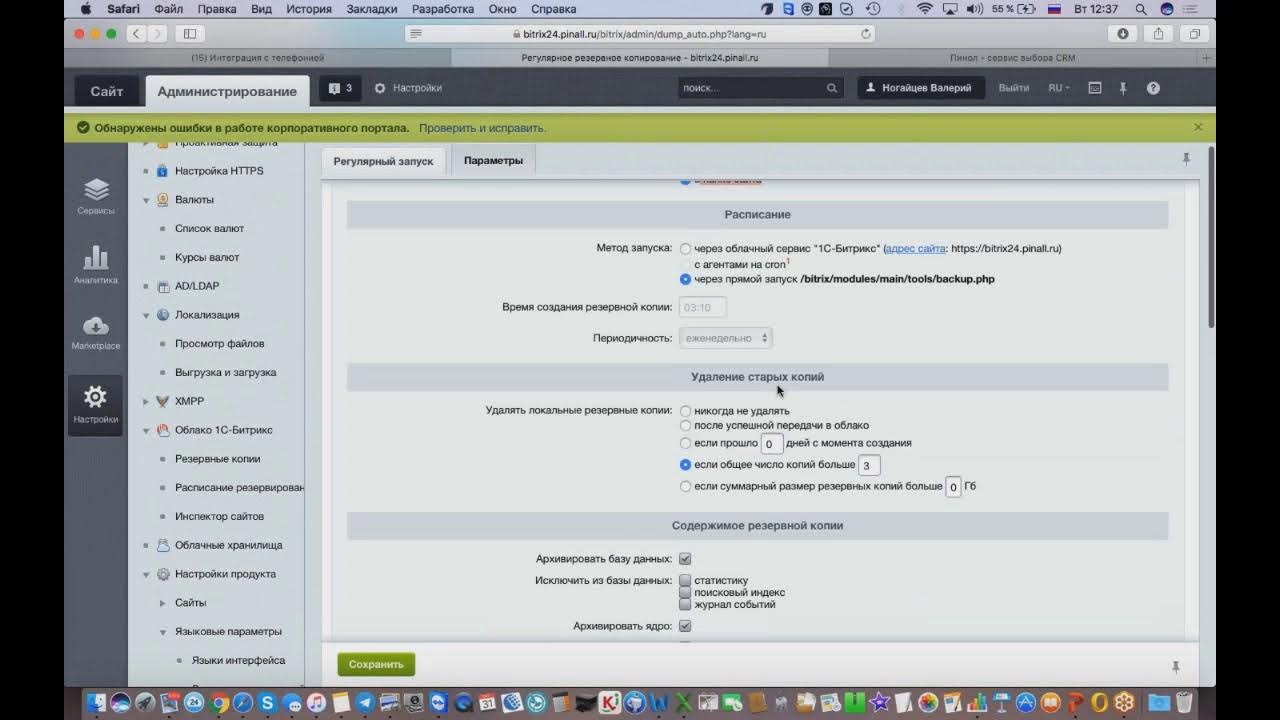The width and height of the screenshot is (1280, 720).
Task: Collapse the Настройки продукта node
Action: click(146, 575)
